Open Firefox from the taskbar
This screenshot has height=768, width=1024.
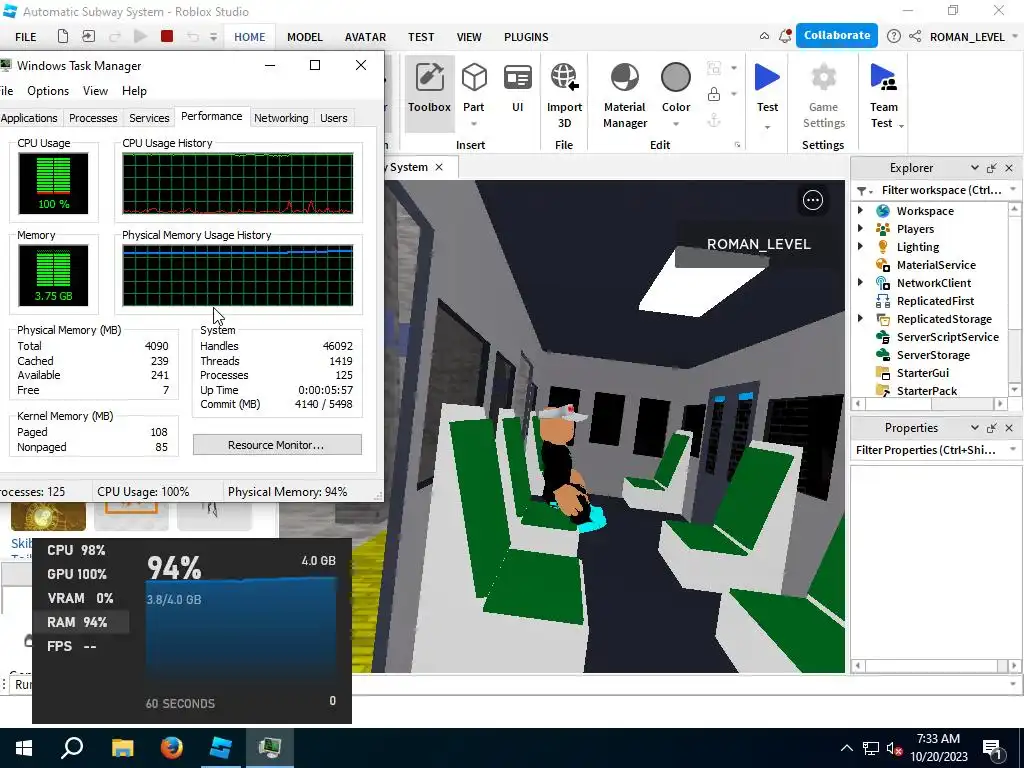[172, 748]
